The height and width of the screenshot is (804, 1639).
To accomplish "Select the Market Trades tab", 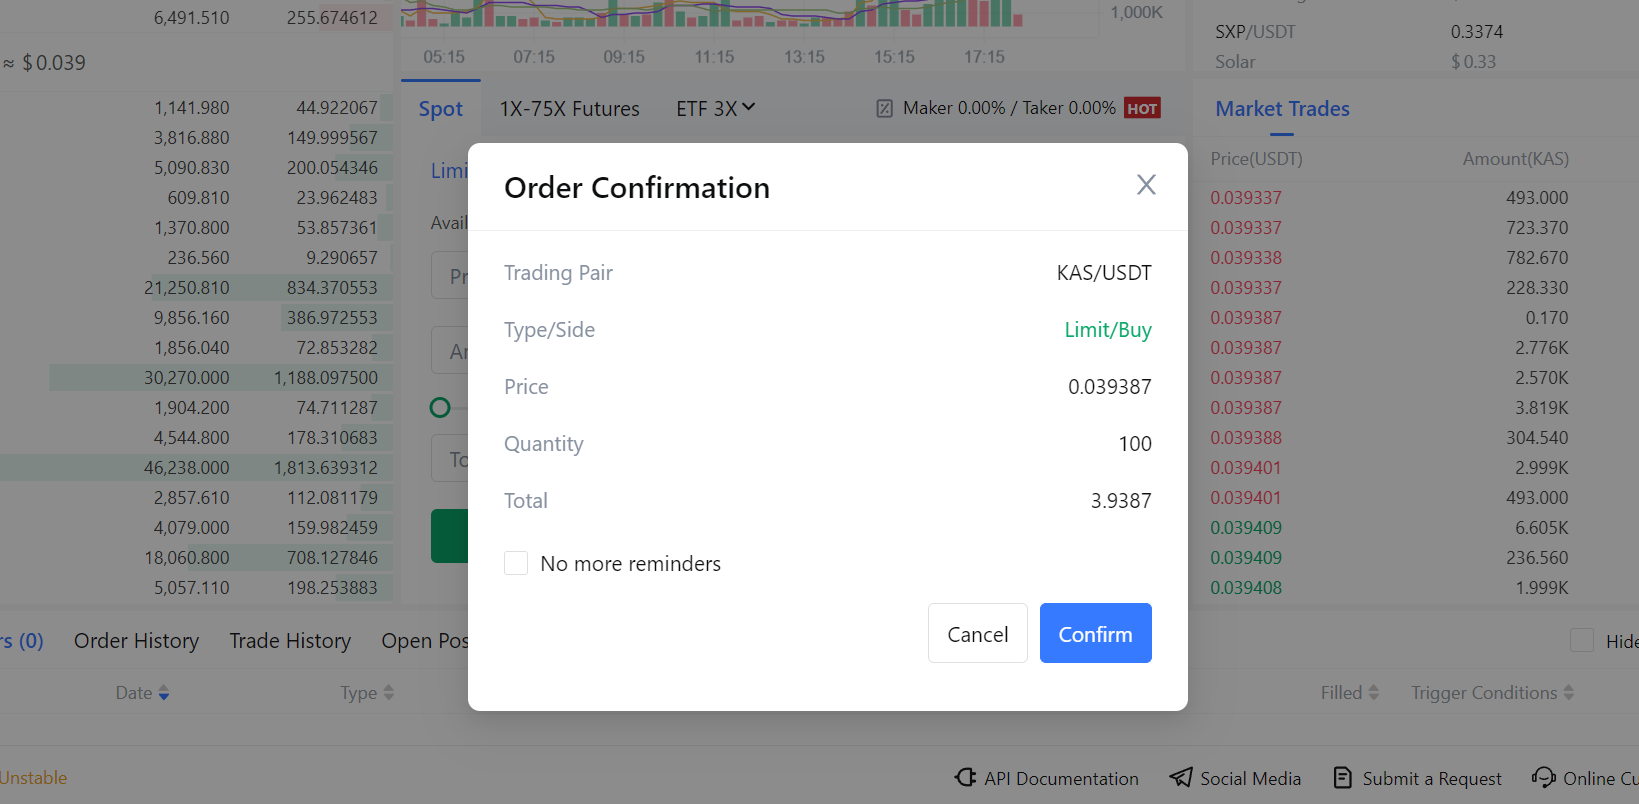I will (1282, 108).
